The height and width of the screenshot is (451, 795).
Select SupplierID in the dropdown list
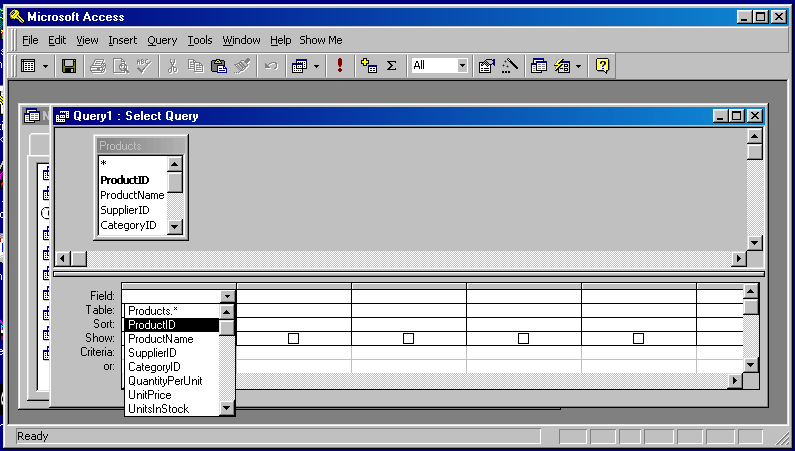[172, 353]
